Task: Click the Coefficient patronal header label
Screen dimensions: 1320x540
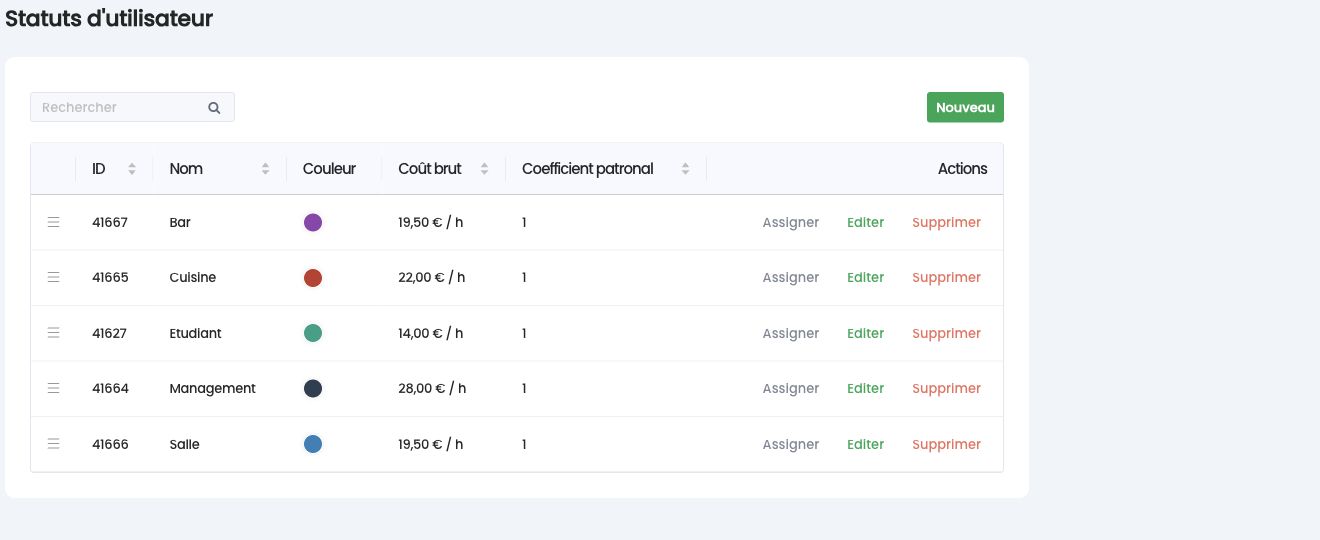Action: click(588, 169)
